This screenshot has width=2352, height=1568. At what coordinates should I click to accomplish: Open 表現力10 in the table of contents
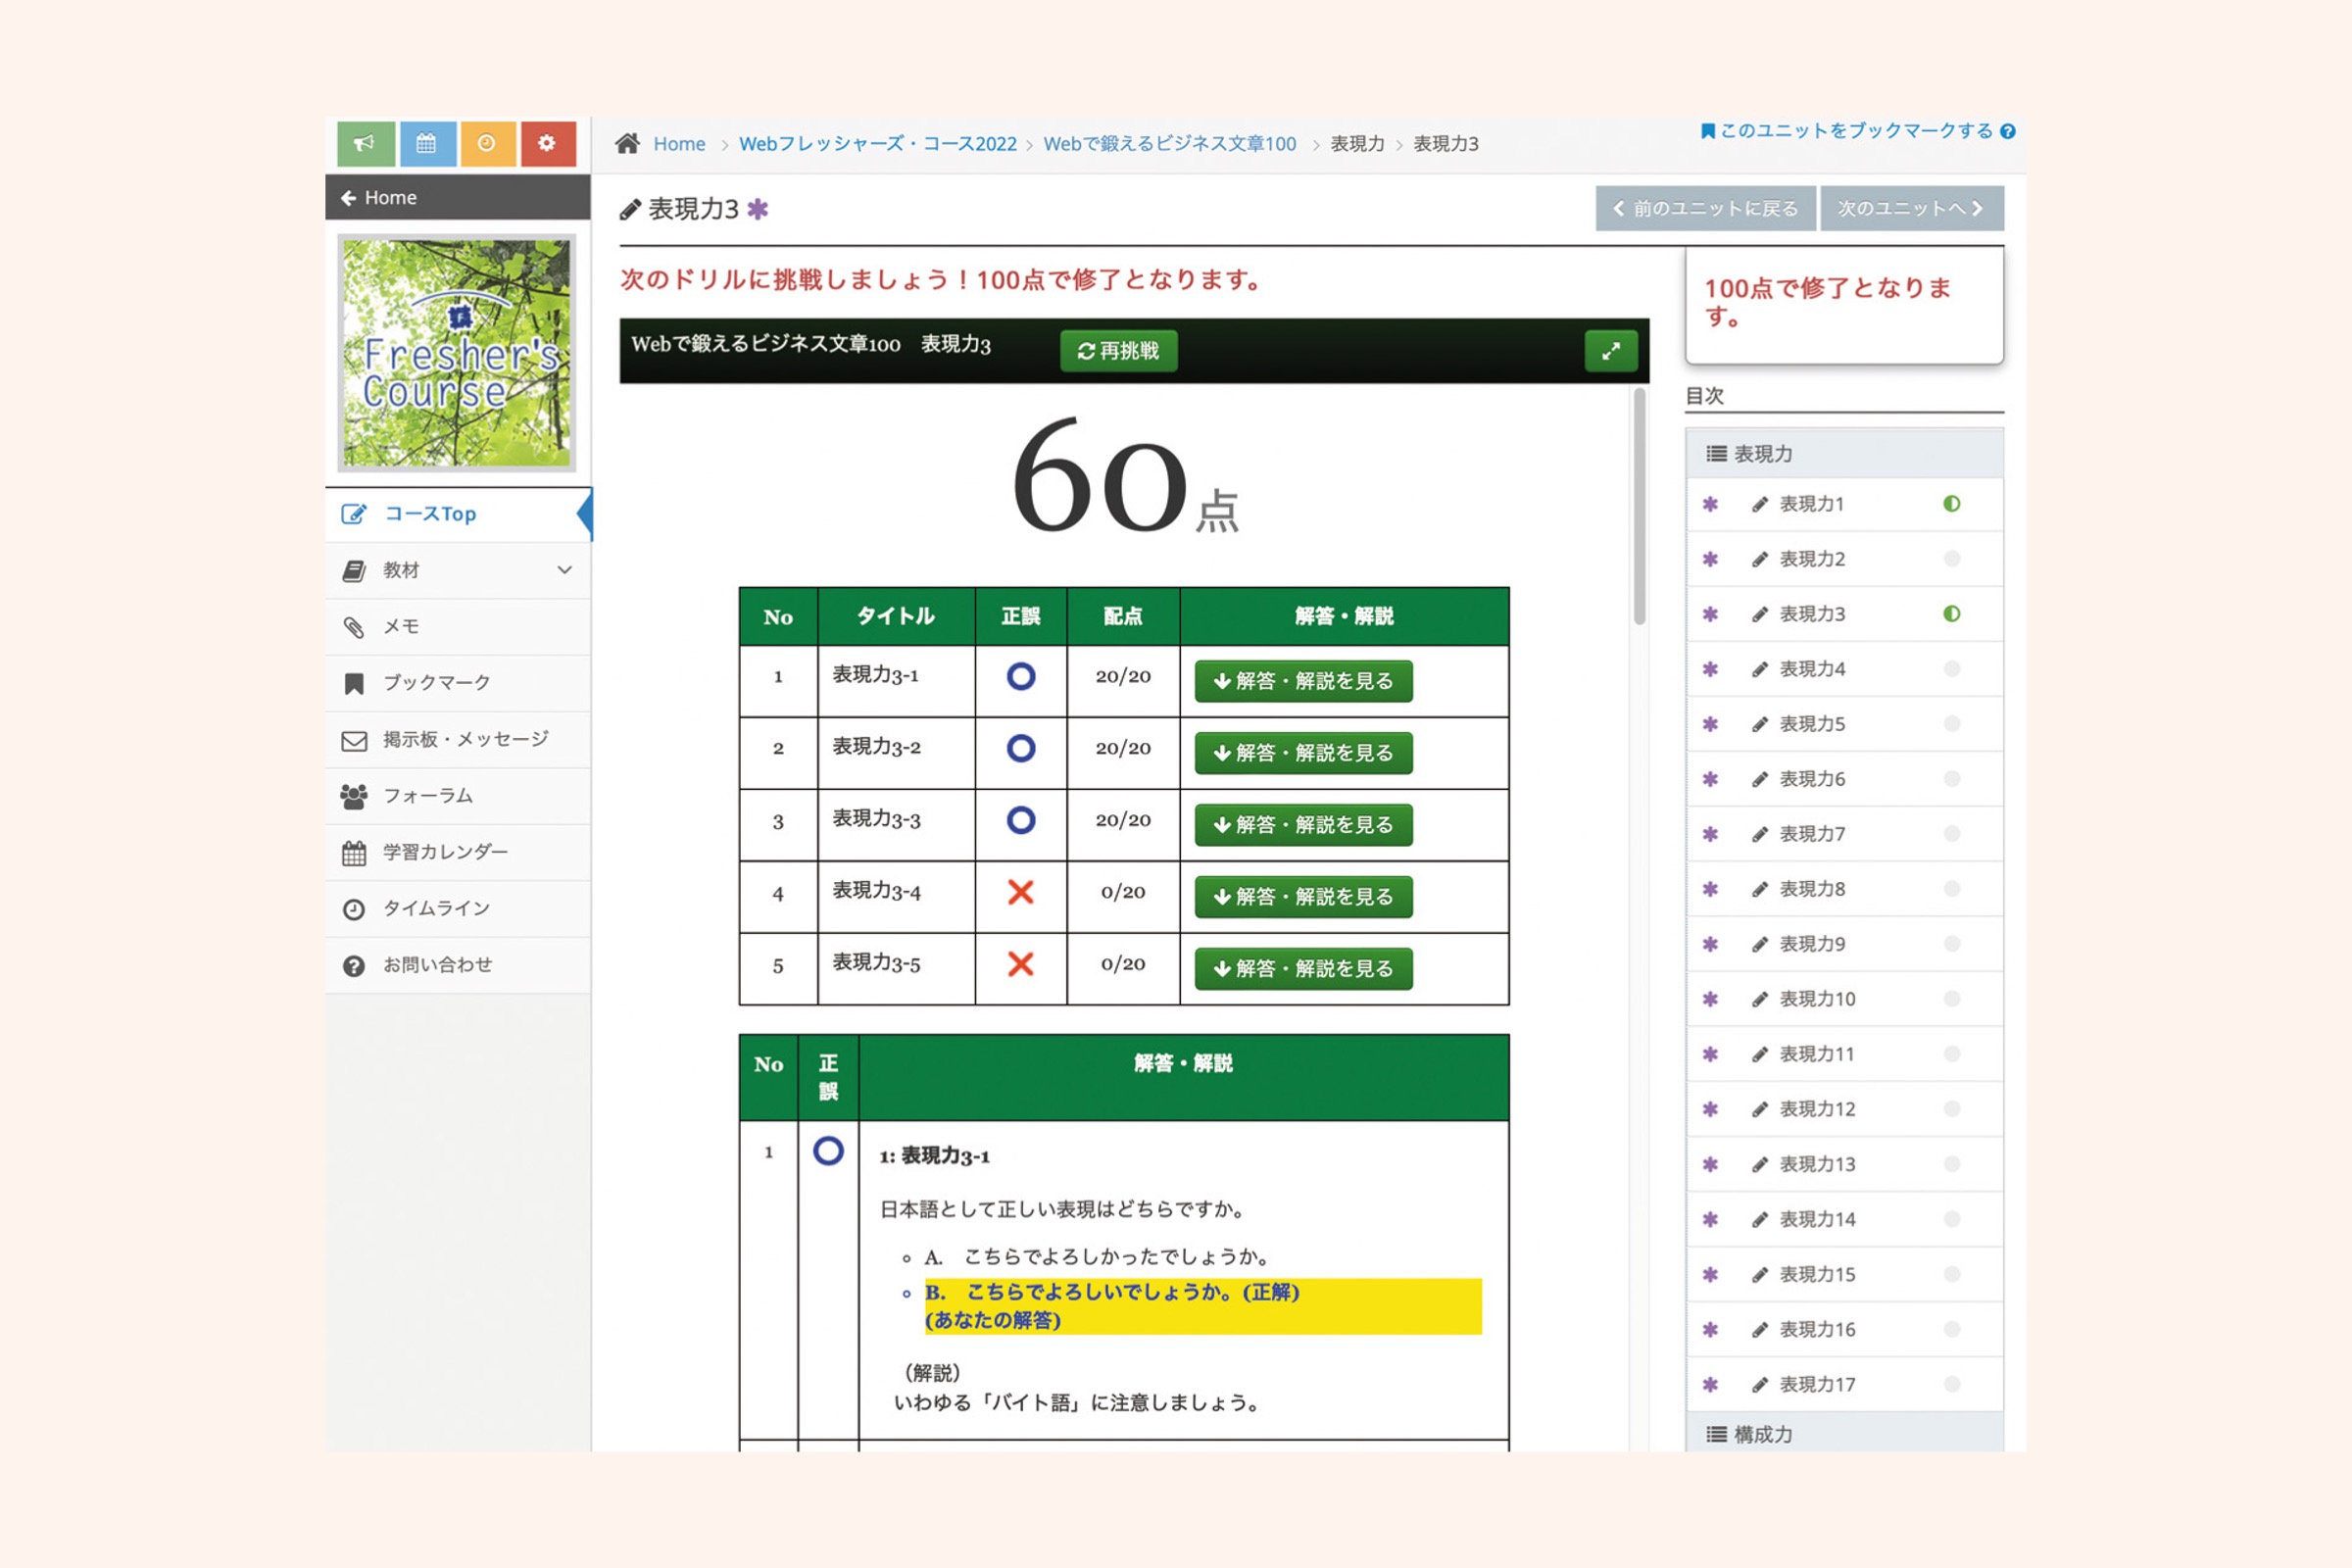(1844, 999)
